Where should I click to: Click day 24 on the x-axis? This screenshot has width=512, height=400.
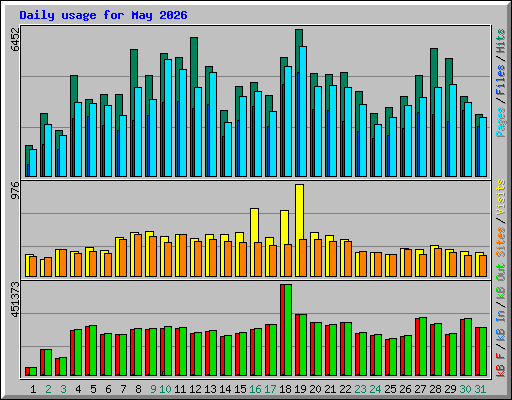click(x=375, y=389)
